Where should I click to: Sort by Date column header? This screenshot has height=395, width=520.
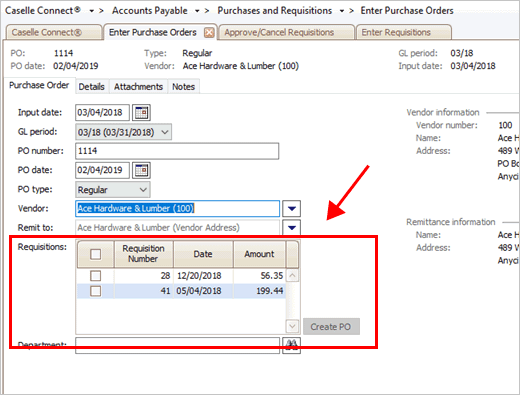click(203, 254)
